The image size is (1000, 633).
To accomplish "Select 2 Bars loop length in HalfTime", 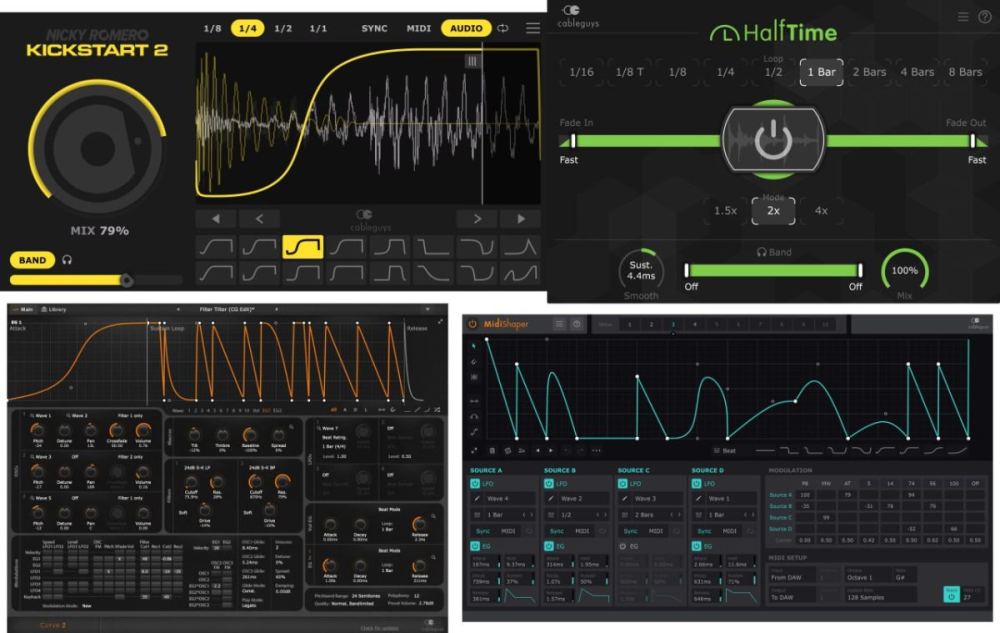I will pyautogui.click(x=869, y=72).
